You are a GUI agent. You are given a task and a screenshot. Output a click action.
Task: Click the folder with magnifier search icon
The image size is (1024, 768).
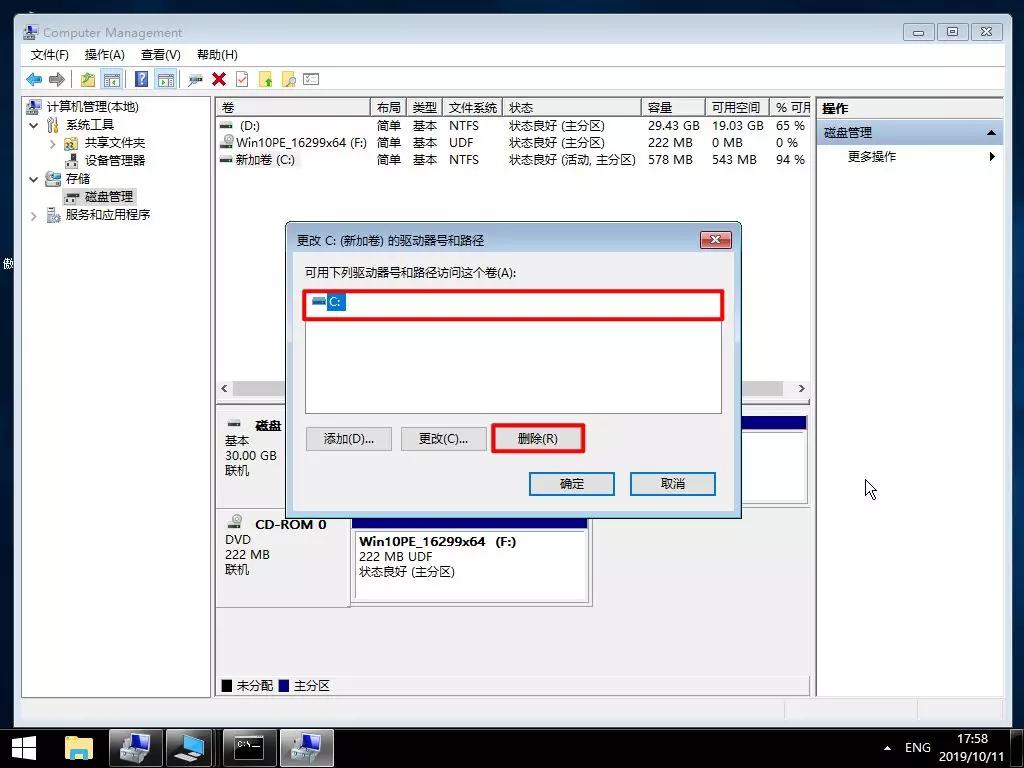point(288,80)
